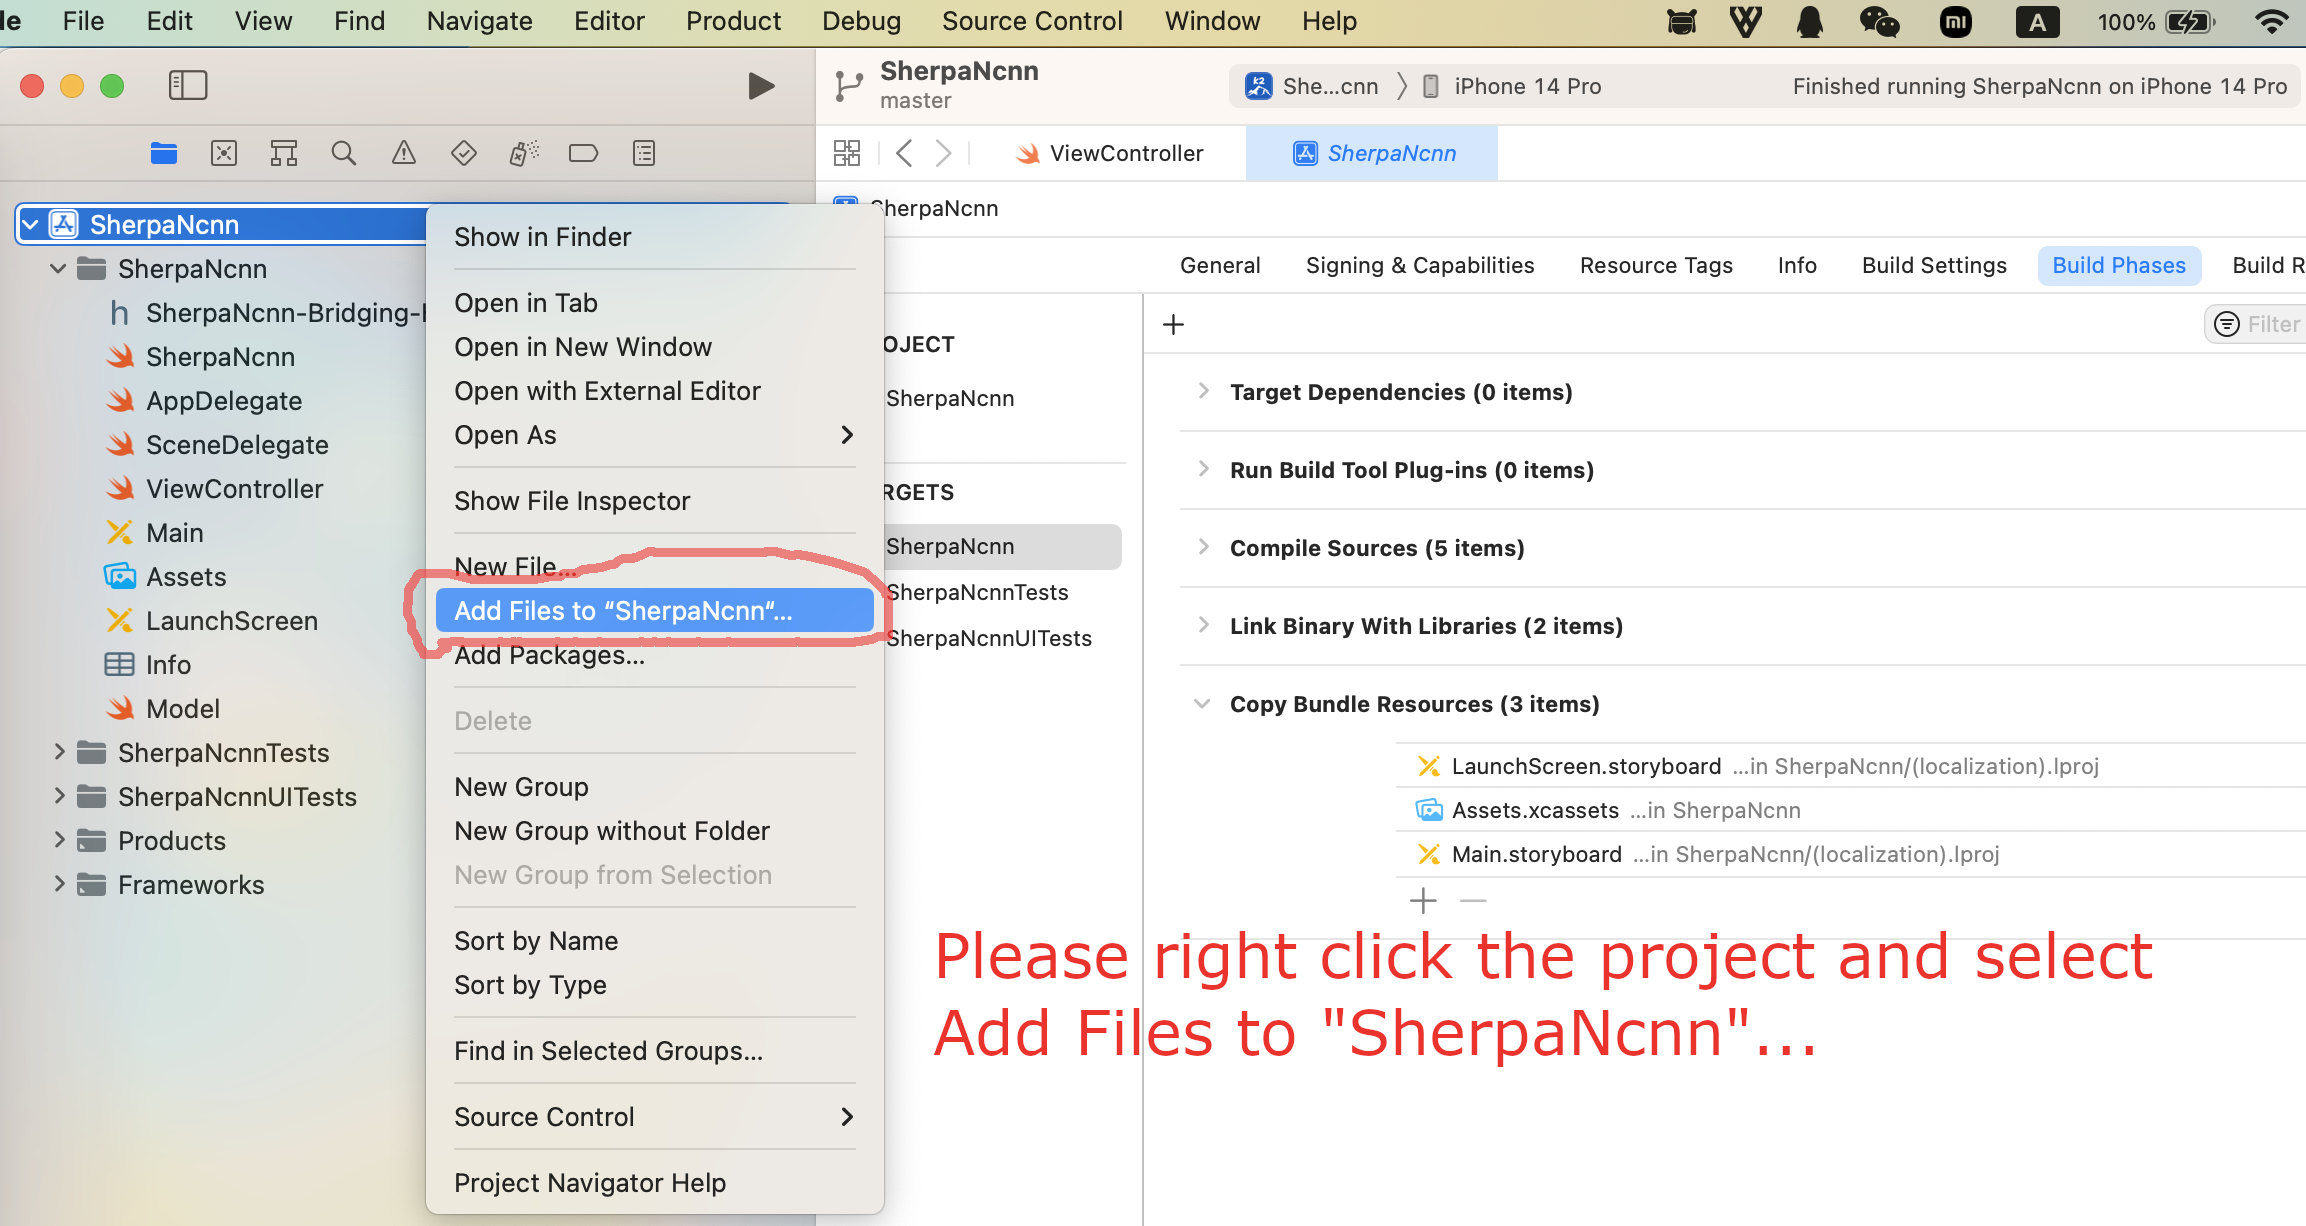2306x1226 pixels.
Task: Open the Debug navigator spray icon
Action: (x=524, y=153)
